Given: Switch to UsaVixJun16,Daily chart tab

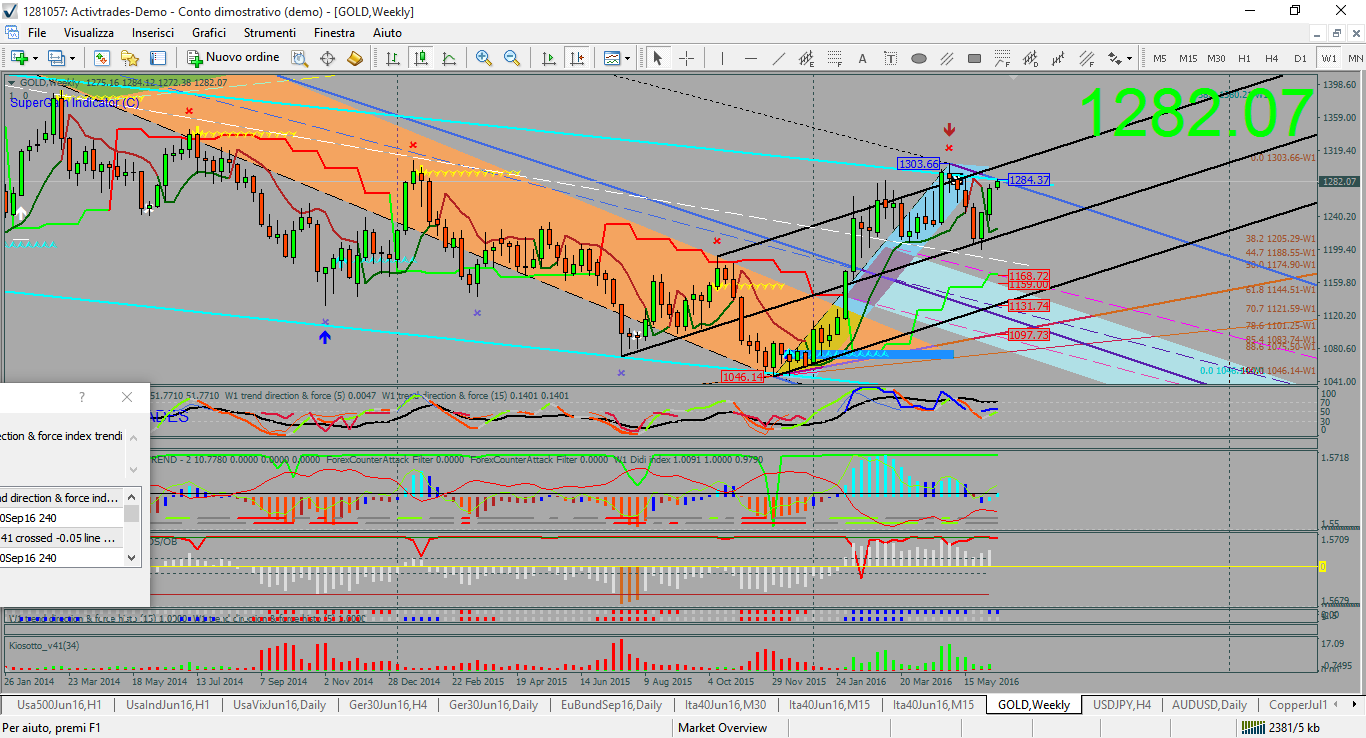Looking at the screenshot, I should (279, 705).
